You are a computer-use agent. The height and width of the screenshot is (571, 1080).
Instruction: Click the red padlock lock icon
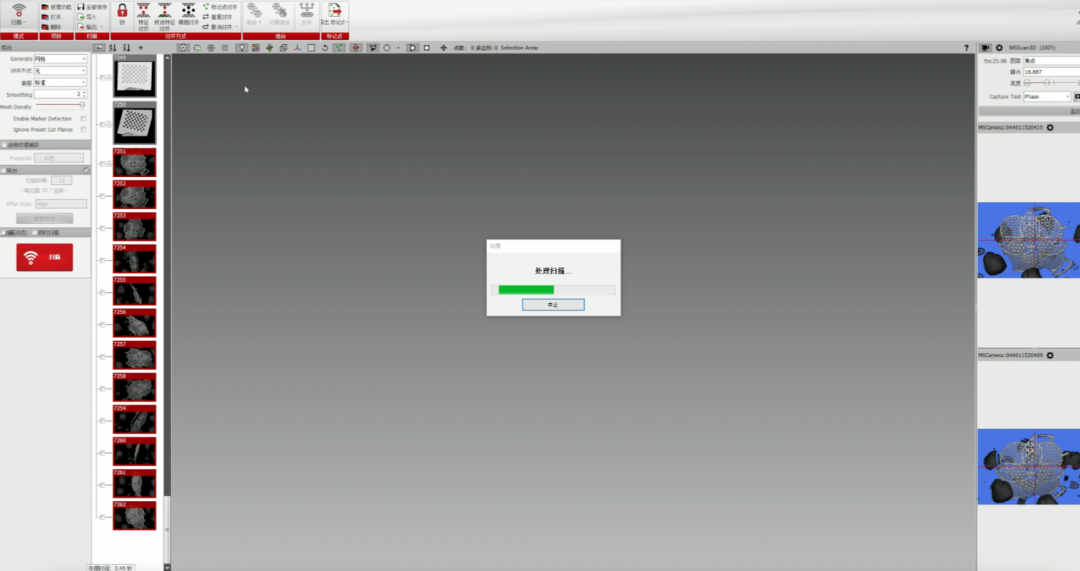(x=122, y=10)
